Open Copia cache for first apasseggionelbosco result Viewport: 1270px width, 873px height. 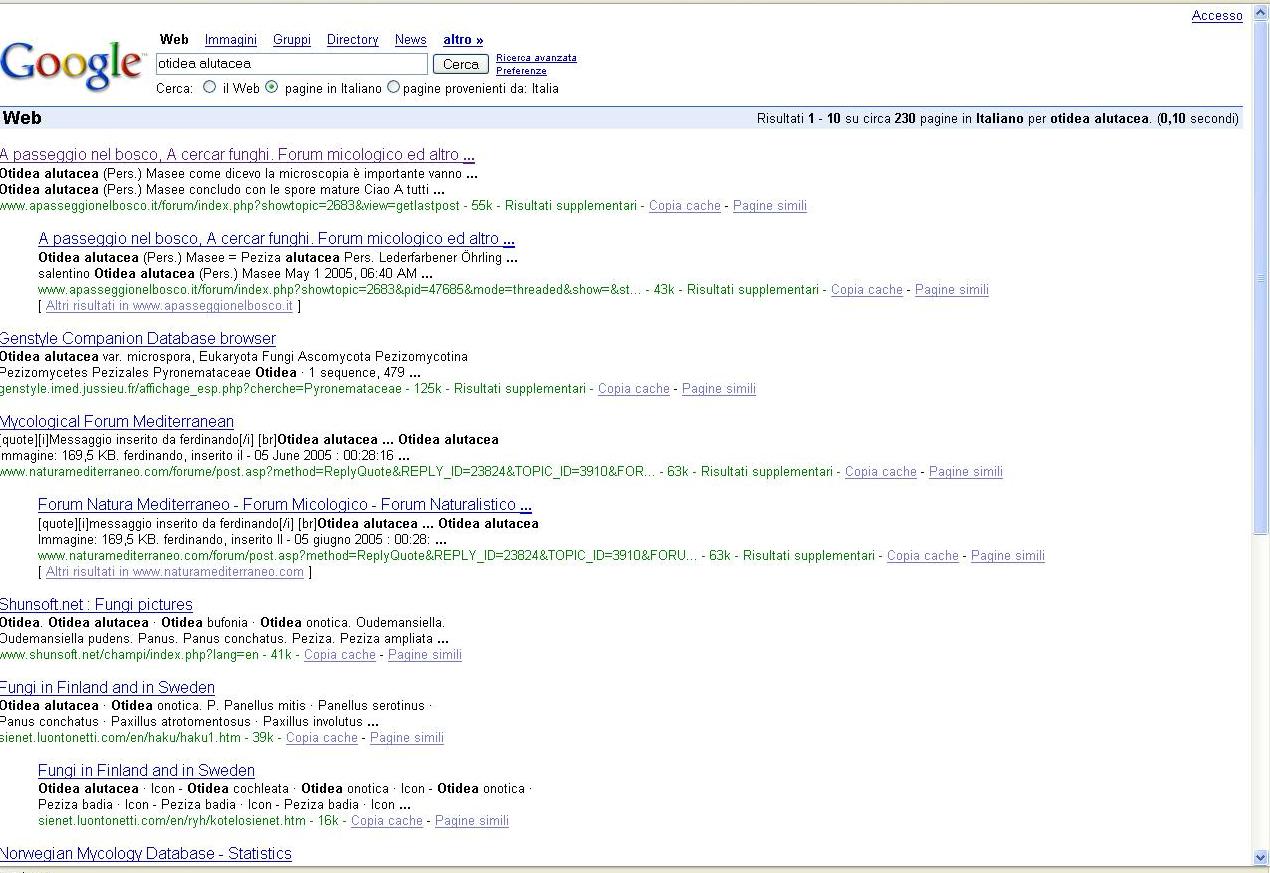[685, 206]
